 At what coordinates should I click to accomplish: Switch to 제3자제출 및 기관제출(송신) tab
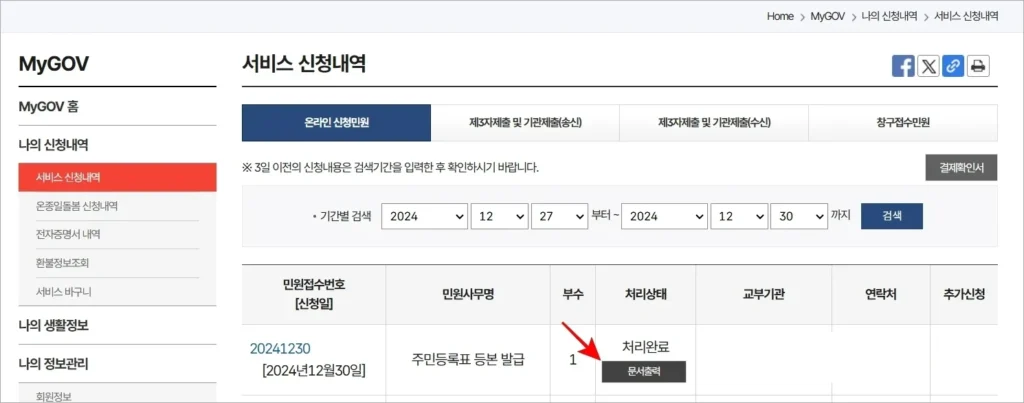525,123
